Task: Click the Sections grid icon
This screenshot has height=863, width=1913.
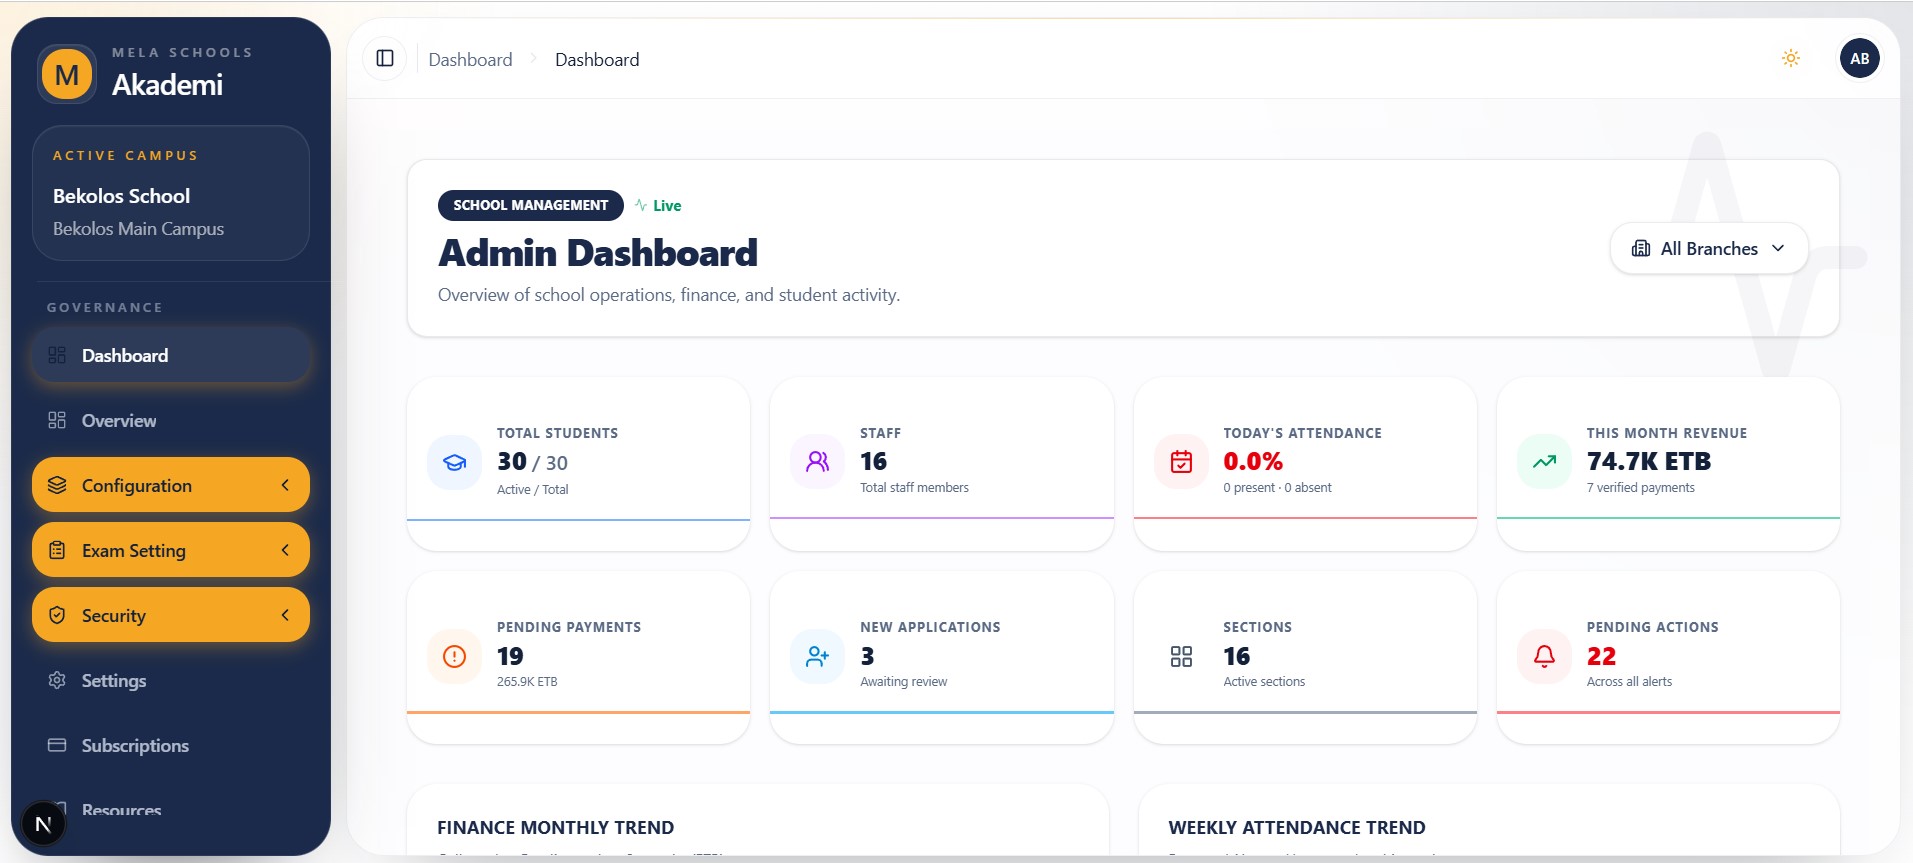Action: (x=1181, y=656)
